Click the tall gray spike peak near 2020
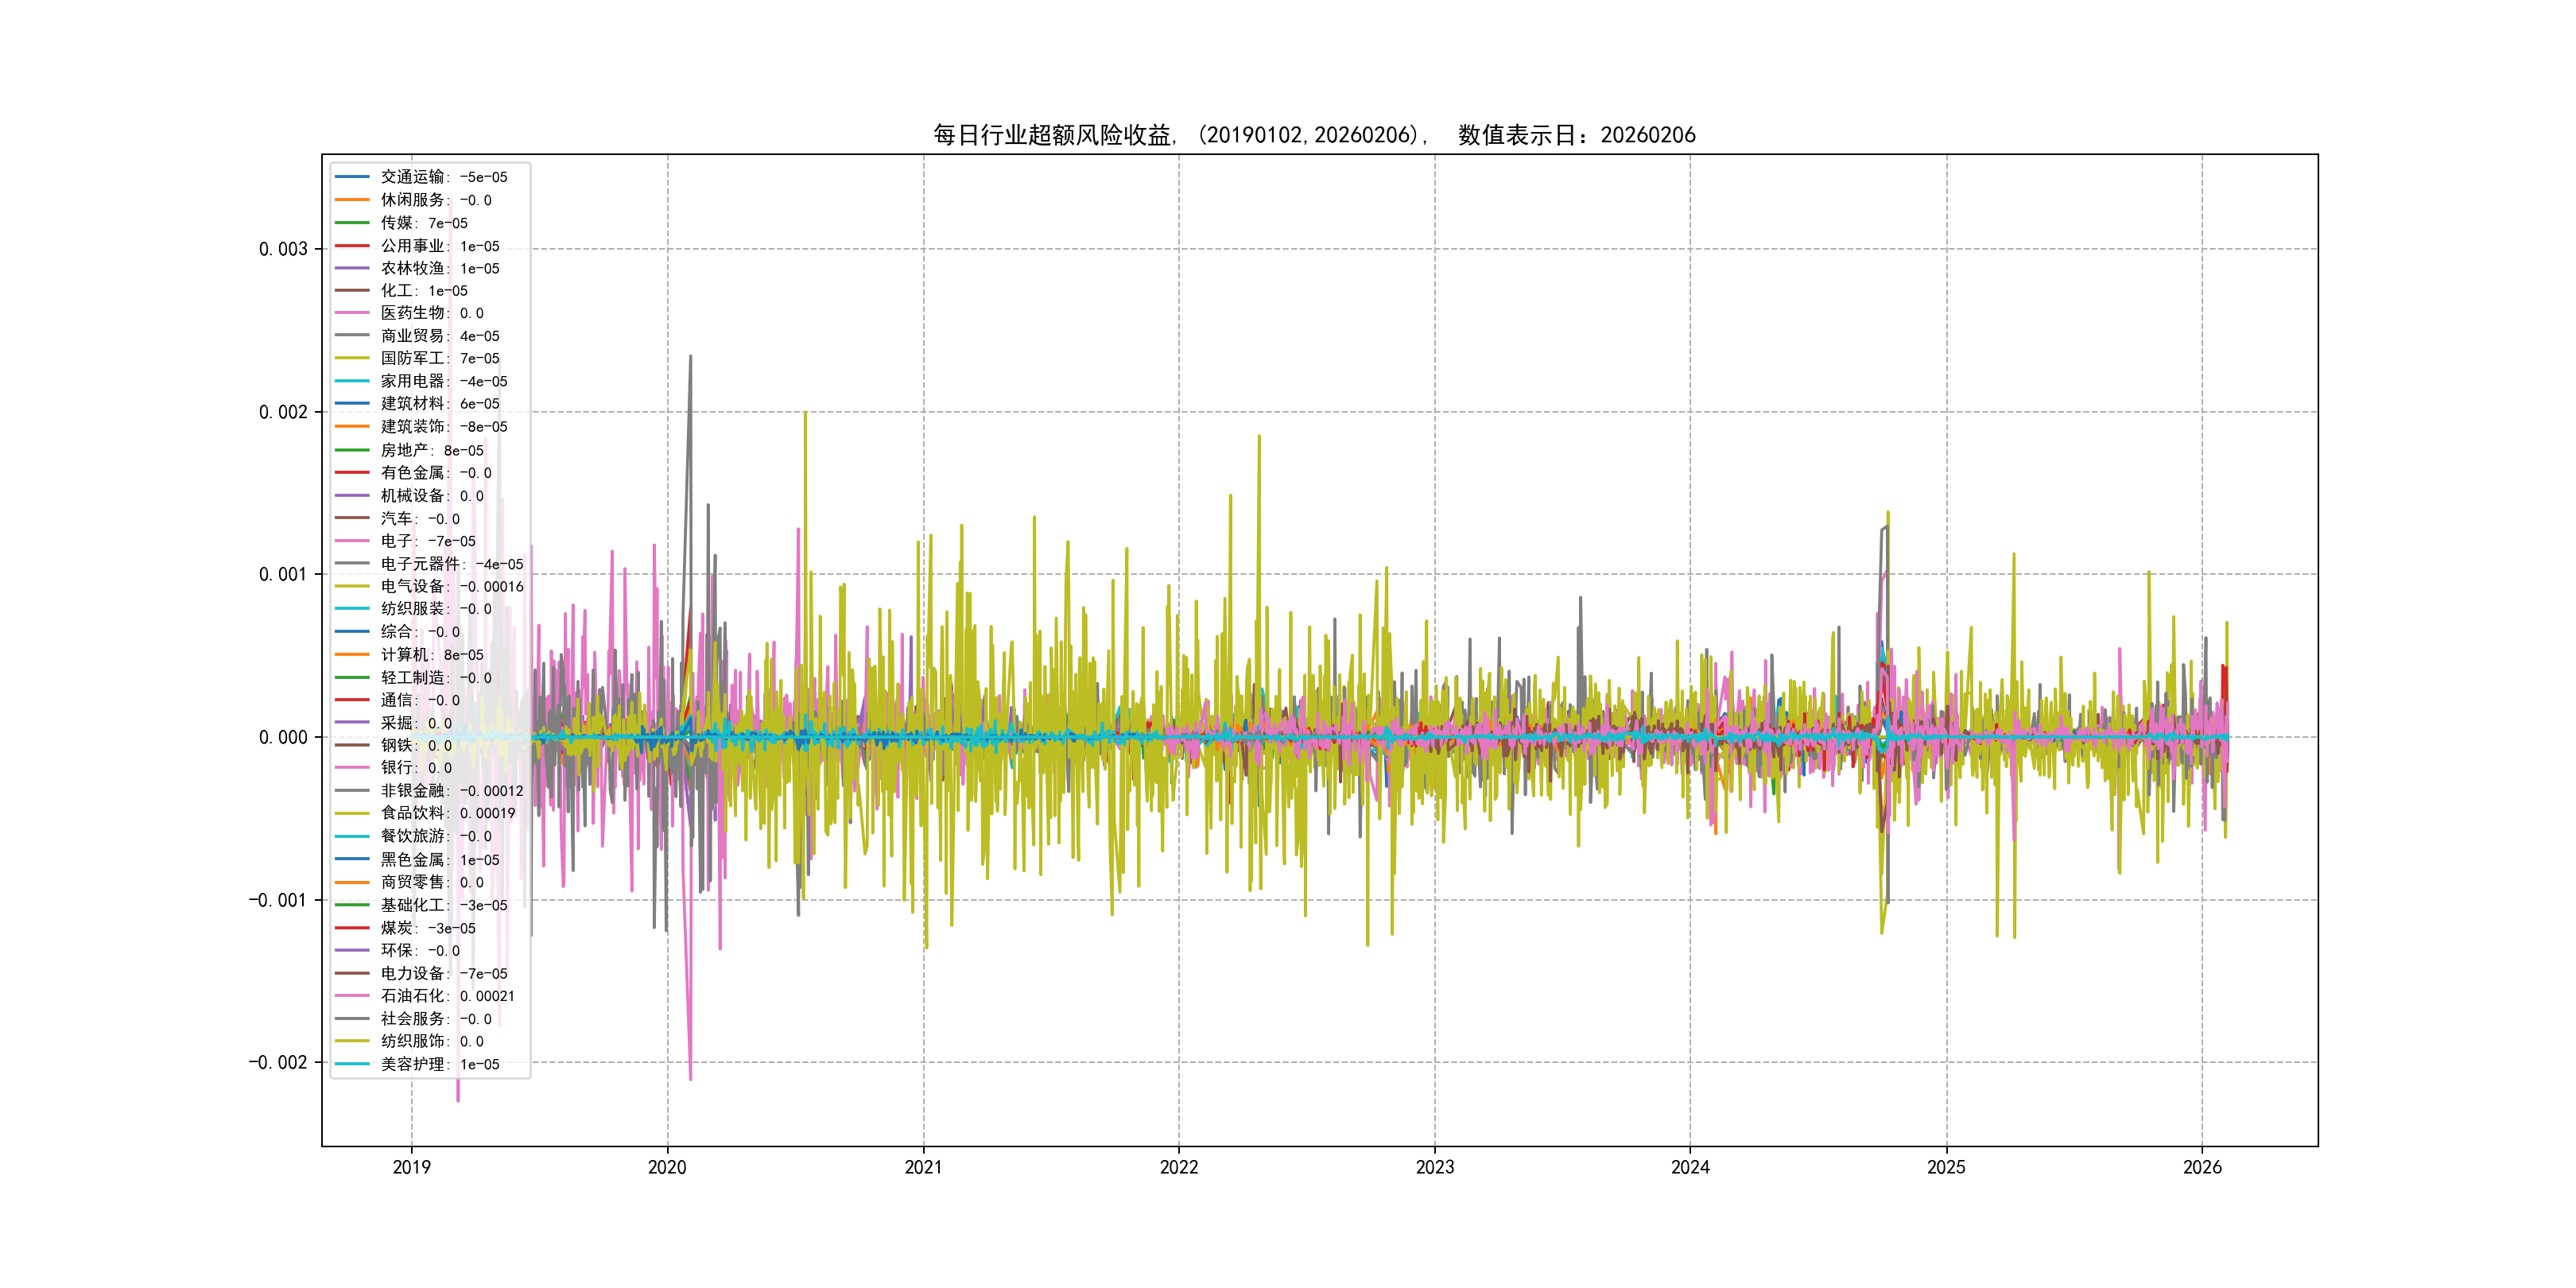Screen dimensions: 2576x1288 point(690,358)
